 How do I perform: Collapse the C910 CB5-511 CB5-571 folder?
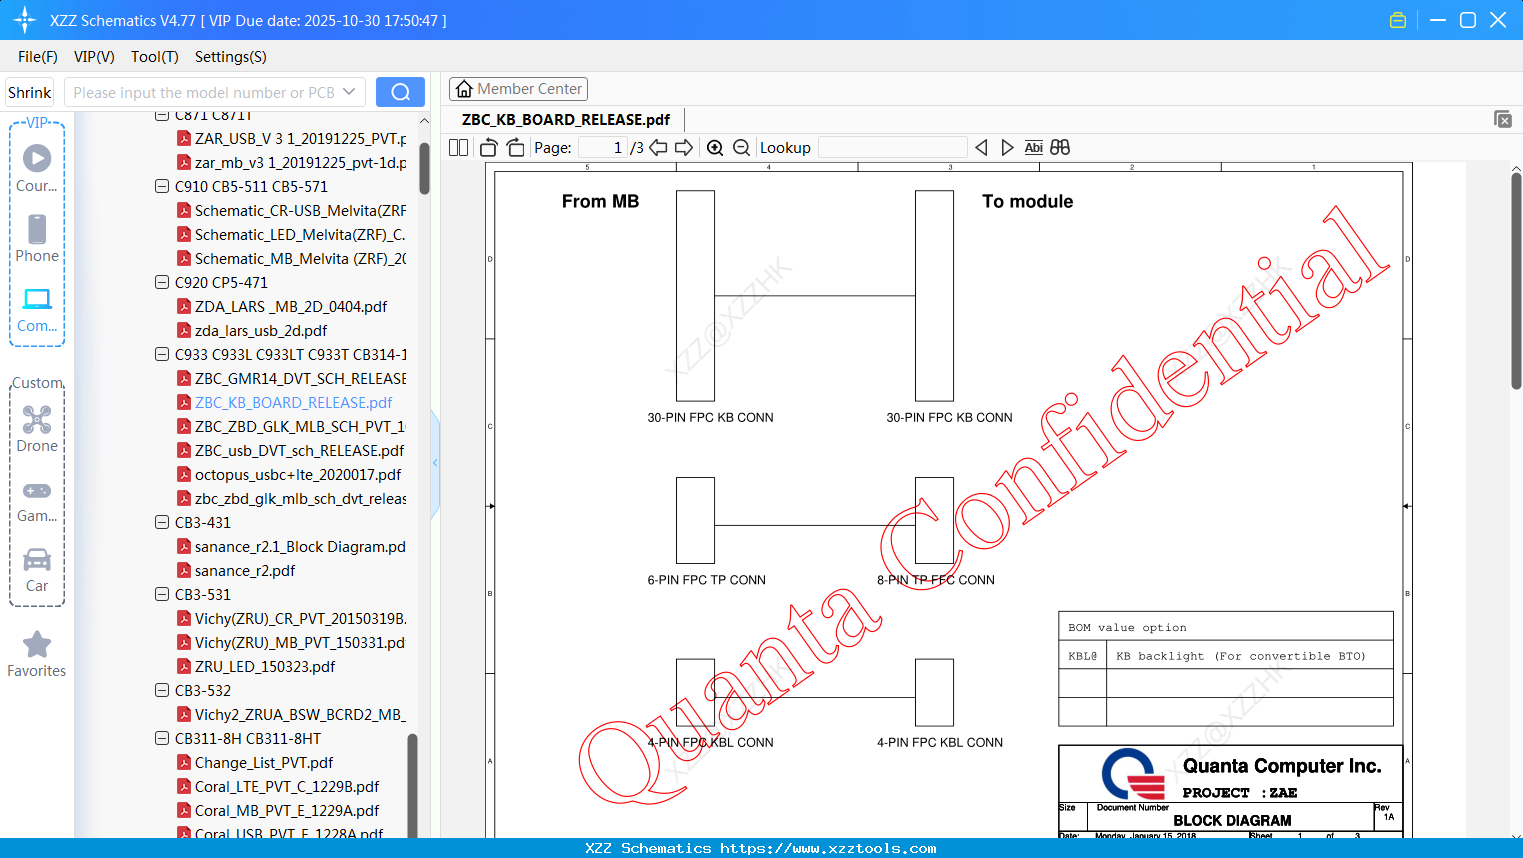tap(162, 186)
